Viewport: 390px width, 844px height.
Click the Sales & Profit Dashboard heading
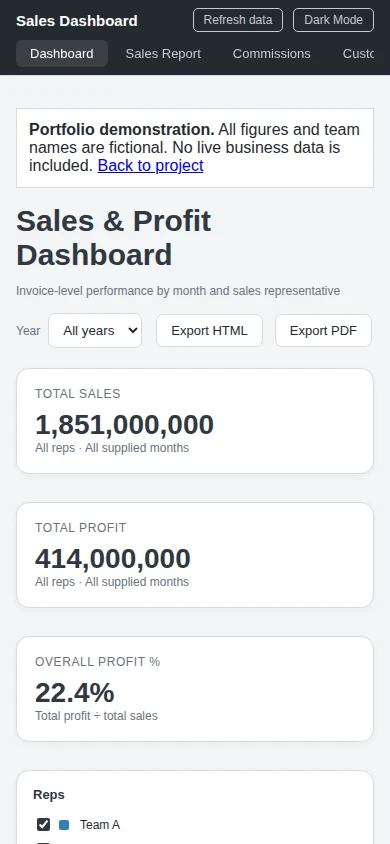114,238
